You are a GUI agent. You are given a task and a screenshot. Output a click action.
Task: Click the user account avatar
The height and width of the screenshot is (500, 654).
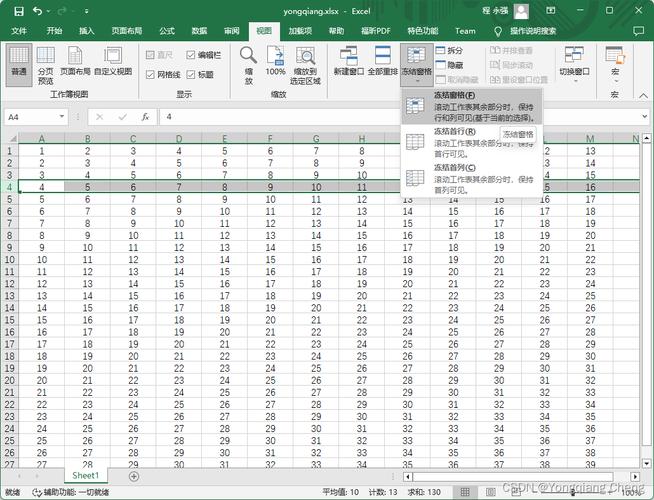pos(521,11)
